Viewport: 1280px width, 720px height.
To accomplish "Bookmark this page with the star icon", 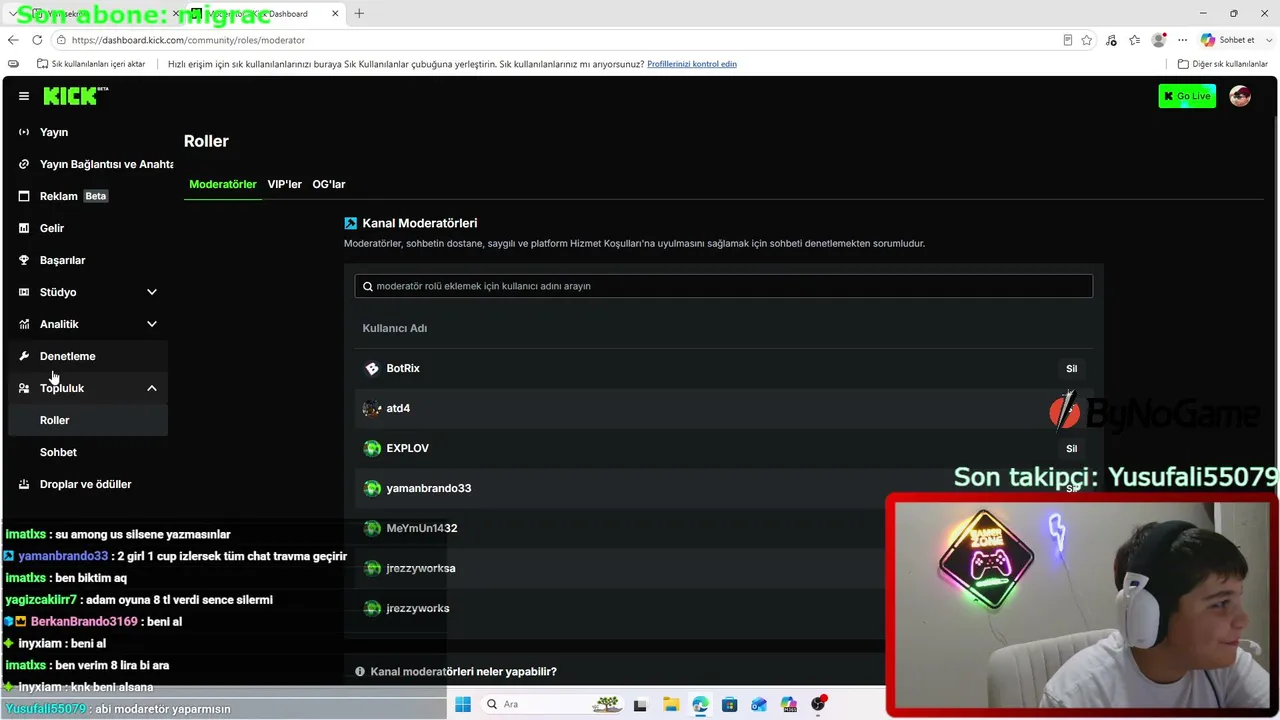I will 1087,40.
